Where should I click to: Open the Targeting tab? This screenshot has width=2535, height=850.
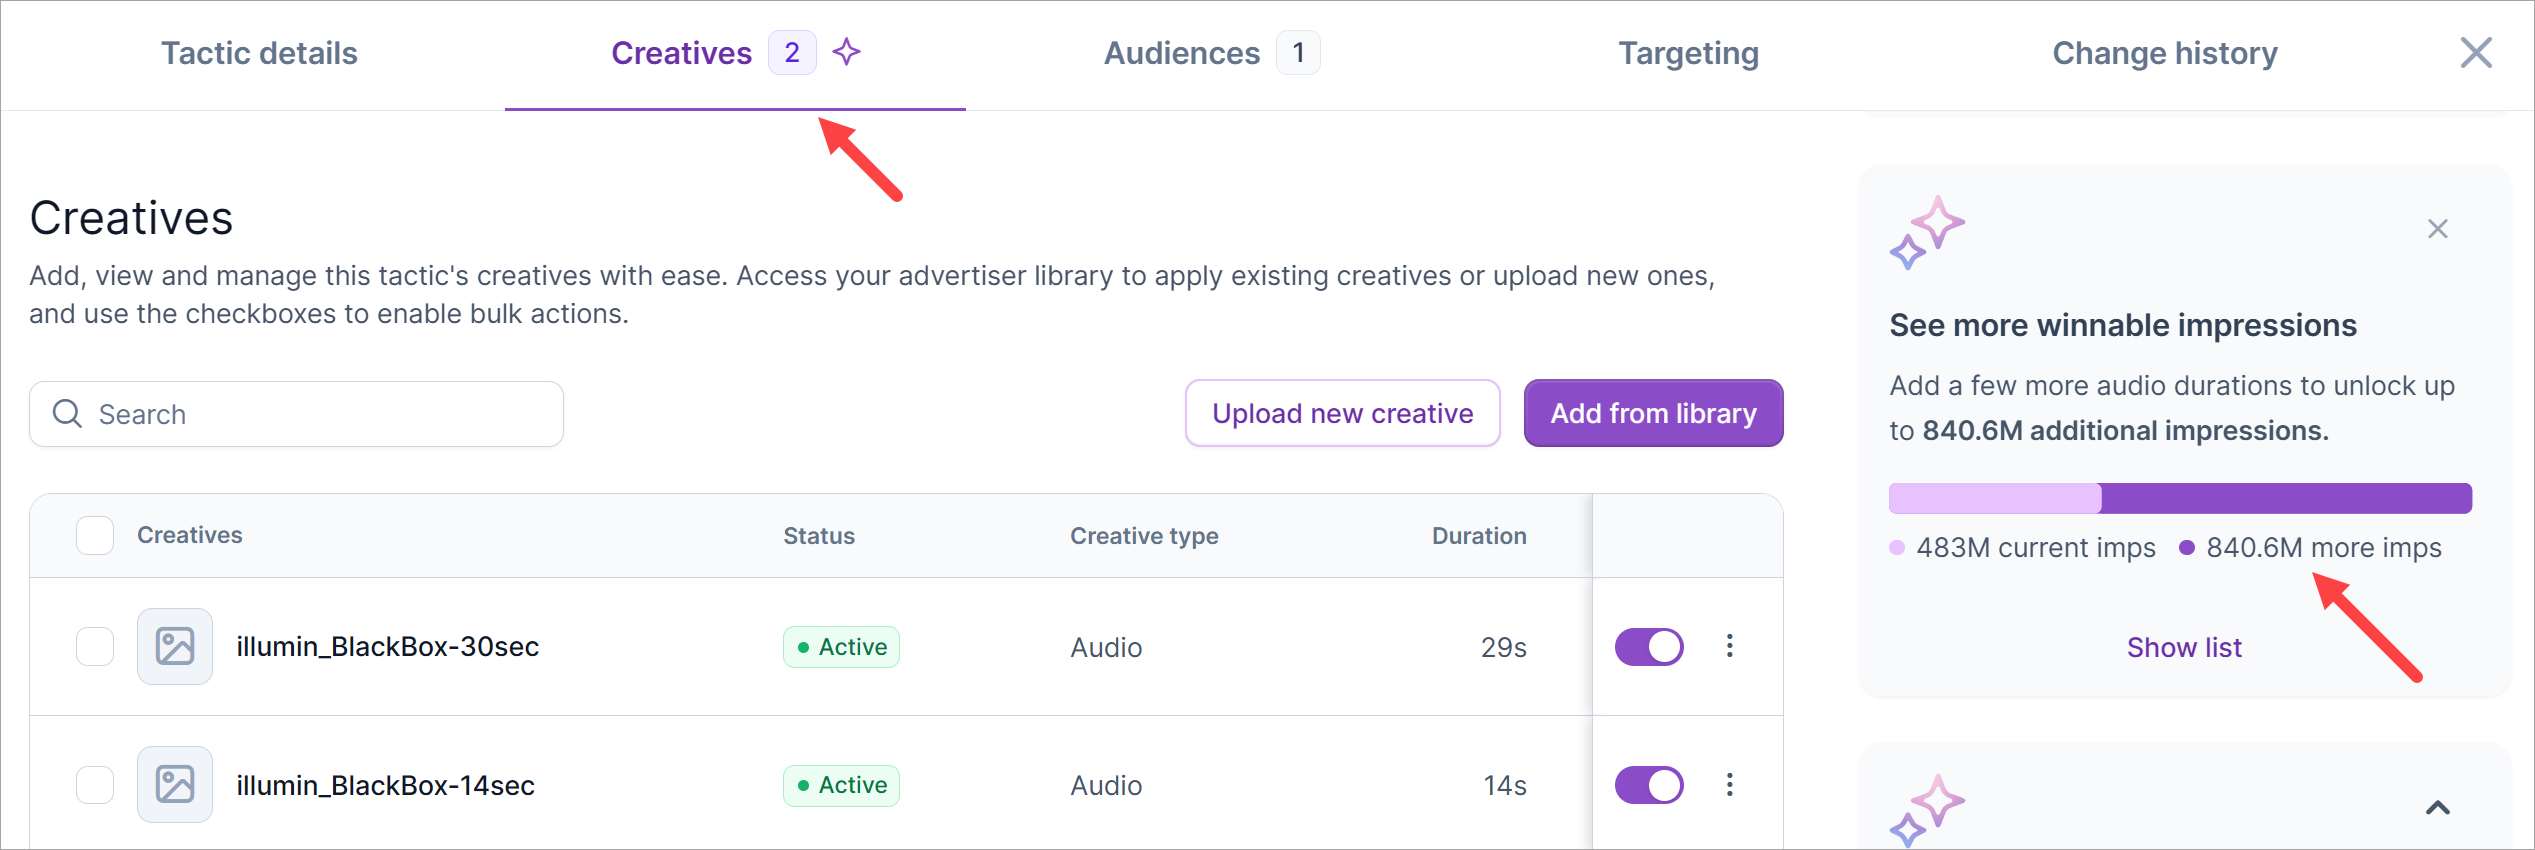pos(1688,53)
